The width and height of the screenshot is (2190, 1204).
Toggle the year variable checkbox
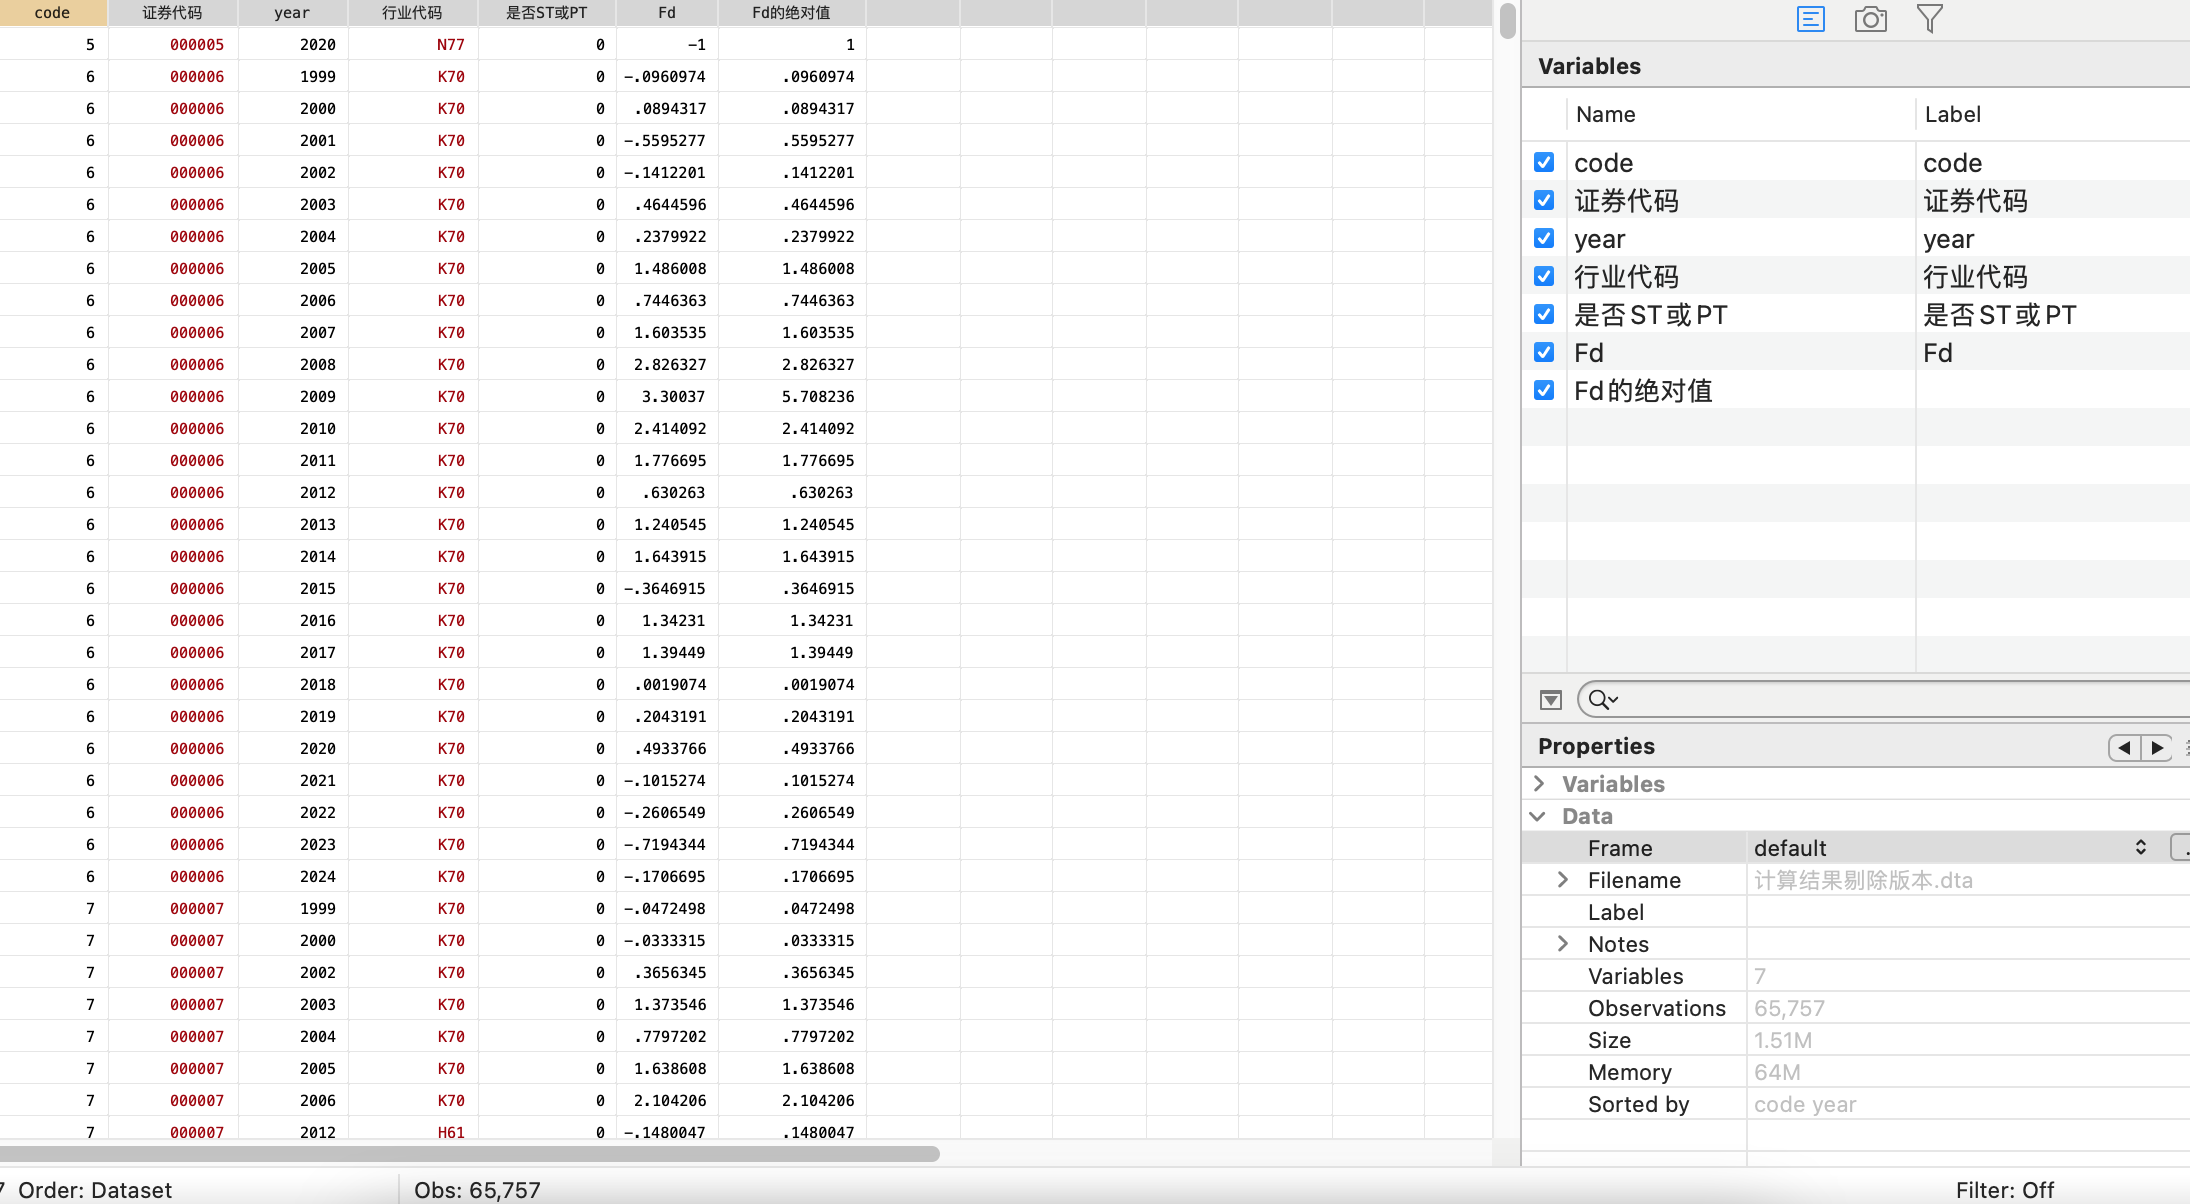point(1544,238)
